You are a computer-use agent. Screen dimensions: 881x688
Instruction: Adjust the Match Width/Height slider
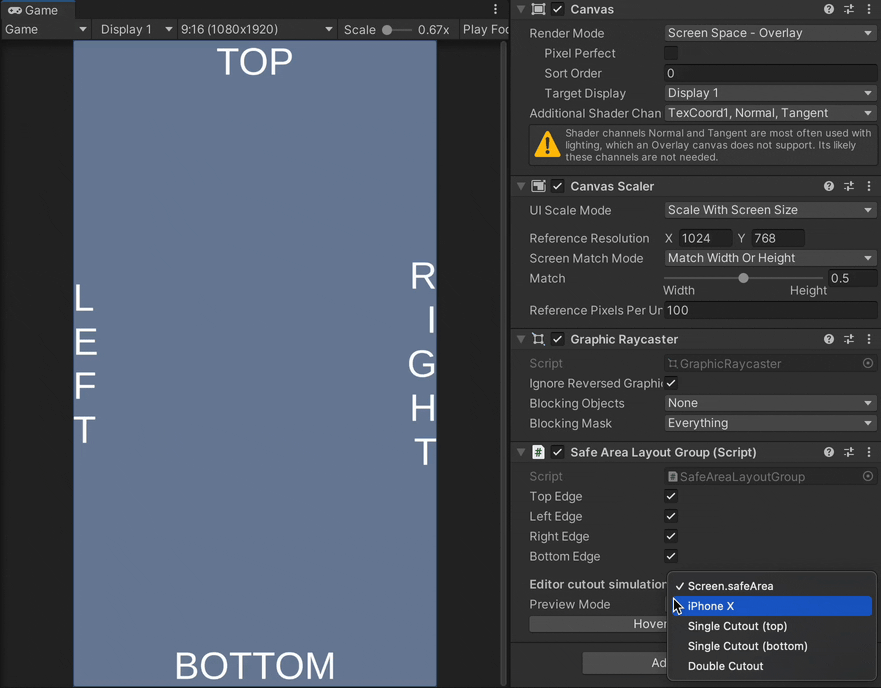(743, 278)
